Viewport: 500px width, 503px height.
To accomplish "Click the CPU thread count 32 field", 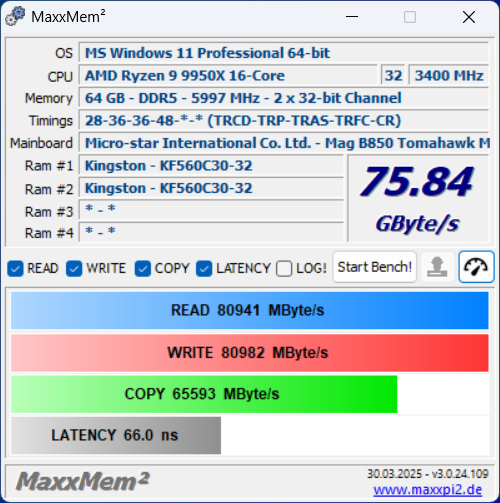I will coord(393,76).
